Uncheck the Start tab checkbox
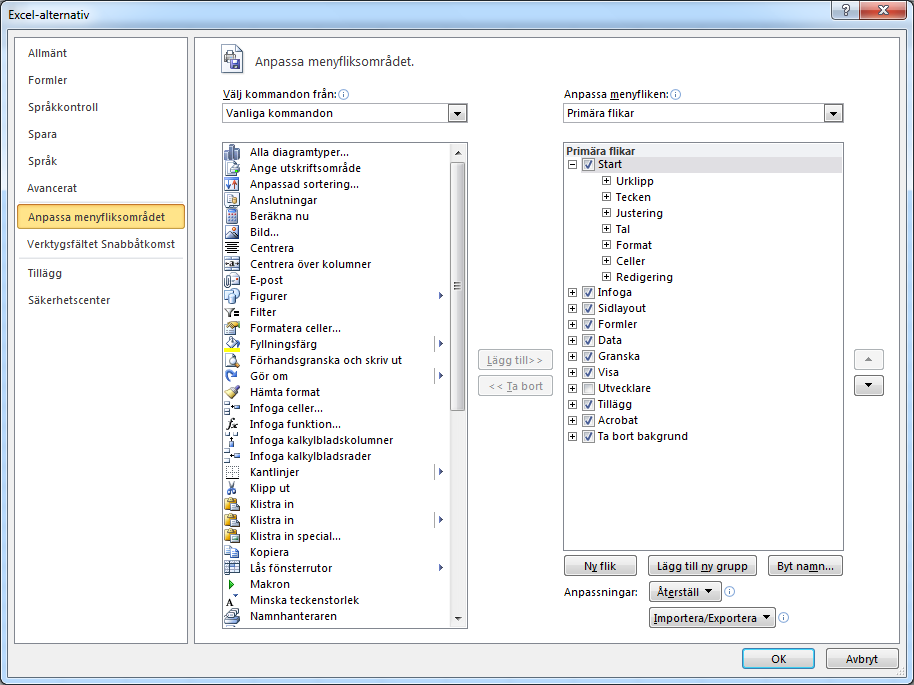Viewport: 914px width, 685px height. (x=588, y=165)
